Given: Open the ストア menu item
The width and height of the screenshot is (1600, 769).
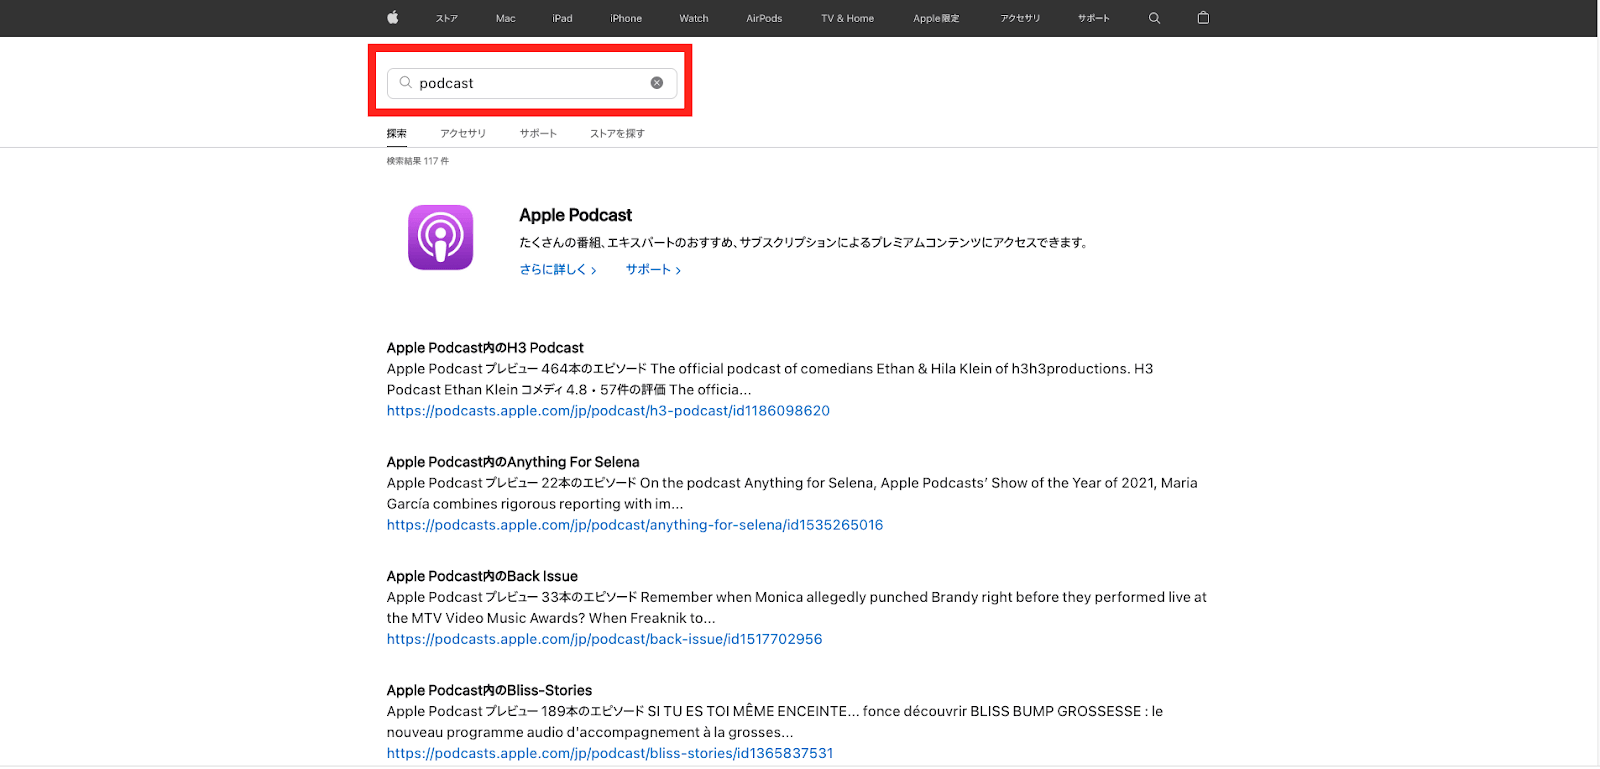Looking at the screenshot, I should [447, 18].
